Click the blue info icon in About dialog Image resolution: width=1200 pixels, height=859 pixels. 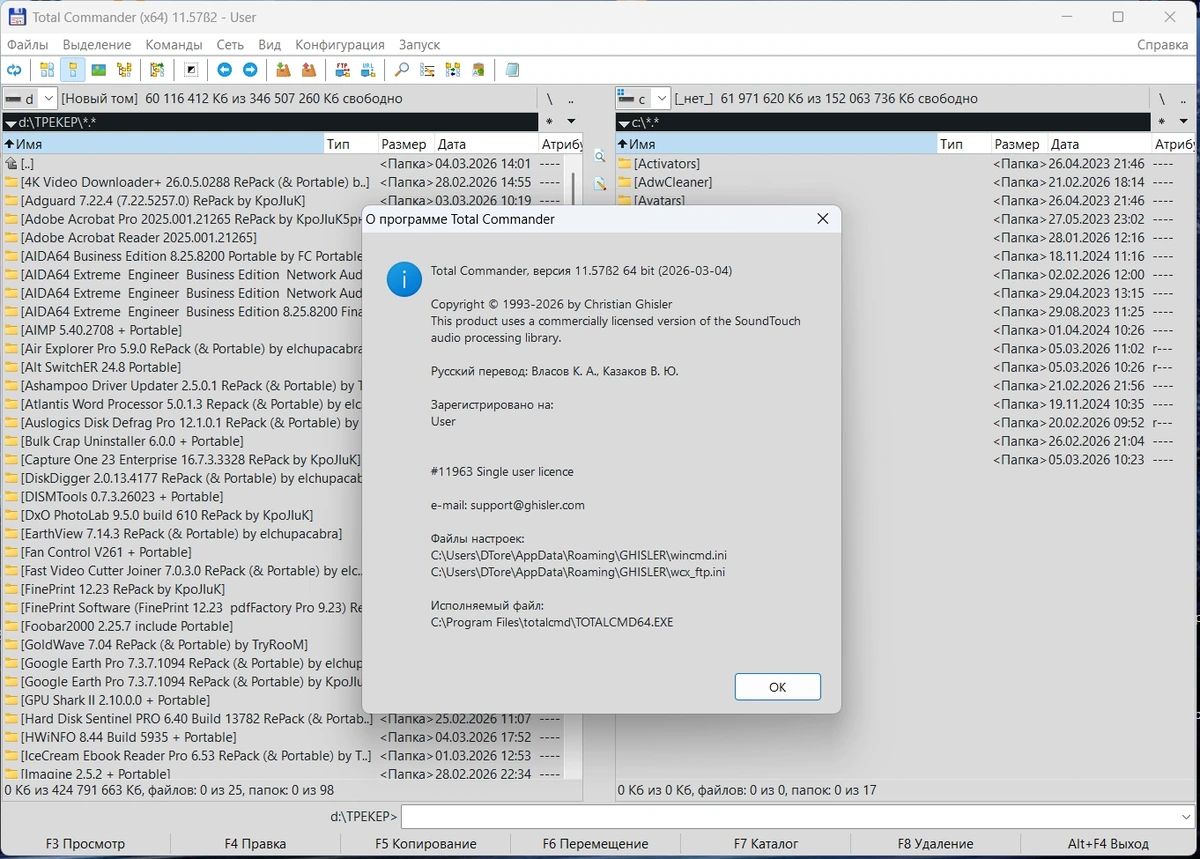(404, 279)
